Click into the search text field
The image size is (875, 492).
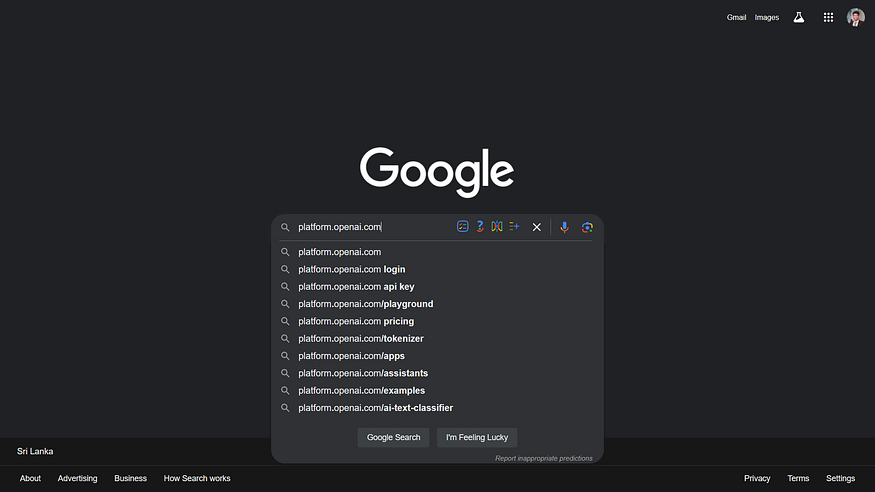(x=374, y=227)
